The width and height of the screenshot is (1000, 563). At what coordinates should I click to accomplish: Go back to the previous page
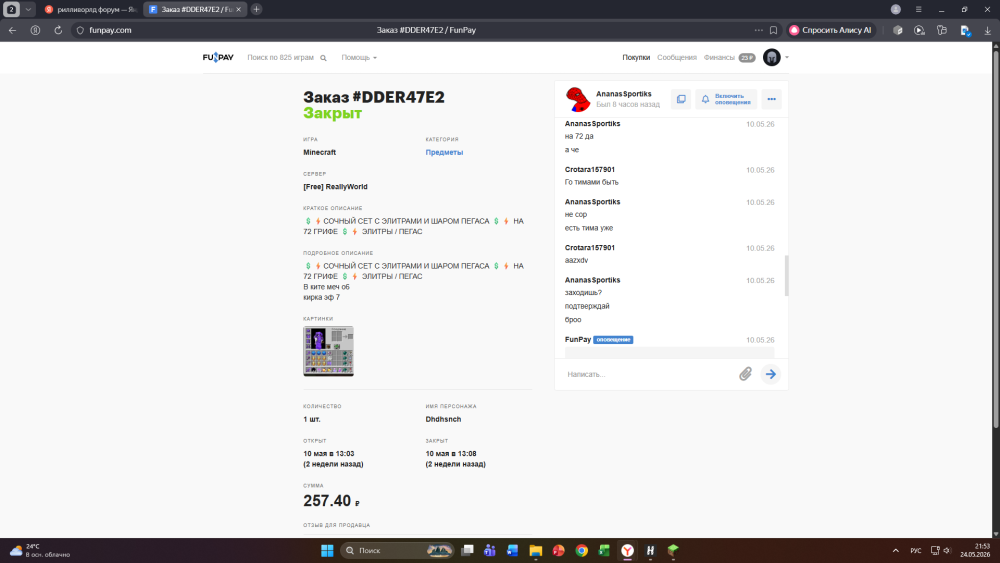coord(13,30)
